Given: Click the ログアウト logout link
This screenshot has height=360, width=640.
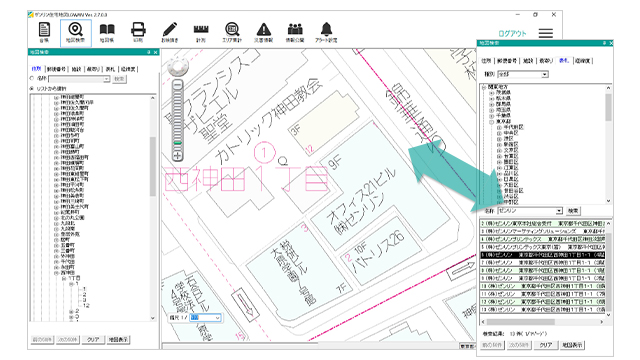Looking at the screenshot, I should click(512, 33).
